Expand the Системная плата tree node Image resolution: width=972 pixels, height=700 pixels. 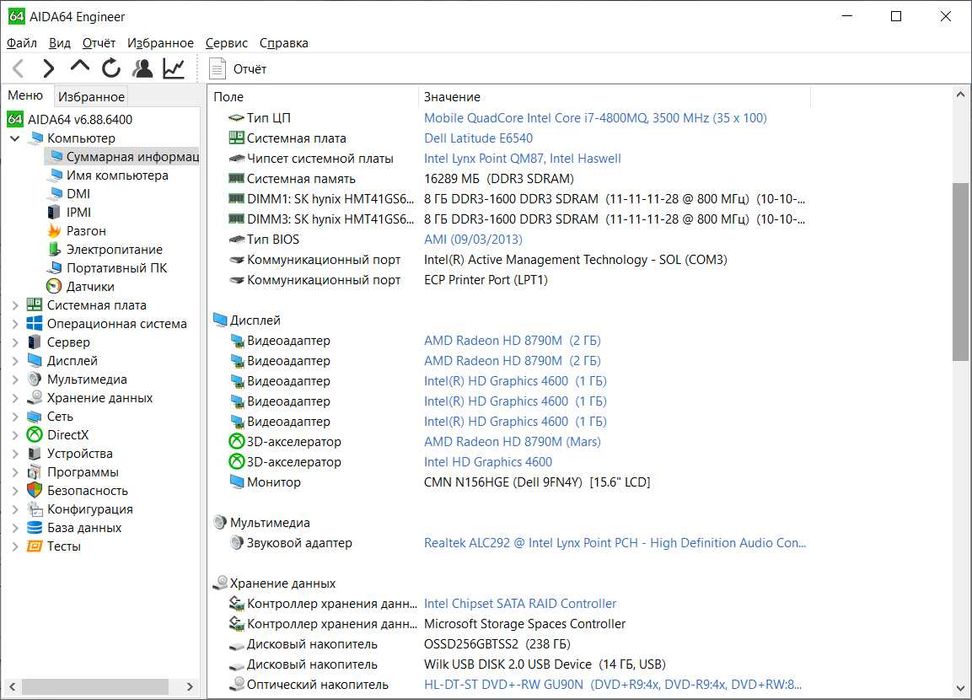(x=15, y=305)
